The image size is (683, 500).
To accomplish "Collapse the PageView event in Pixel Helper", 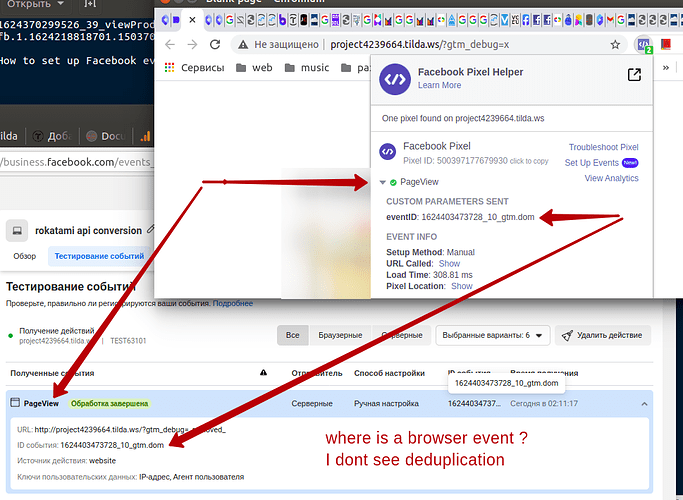I will [x=382, y=182].
